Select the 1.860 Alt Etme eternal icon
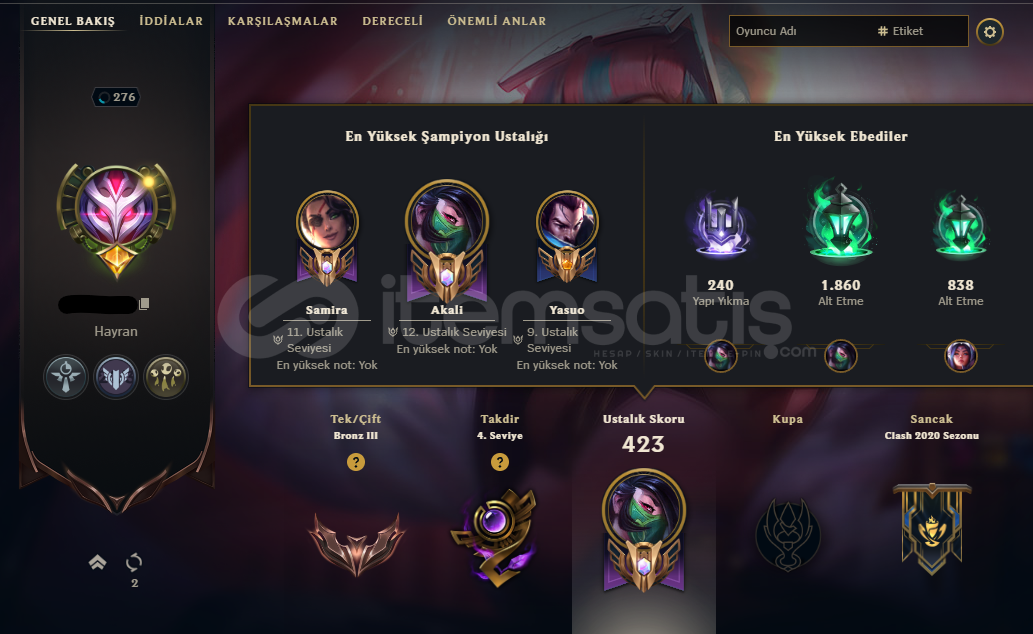 click(841, 221)
